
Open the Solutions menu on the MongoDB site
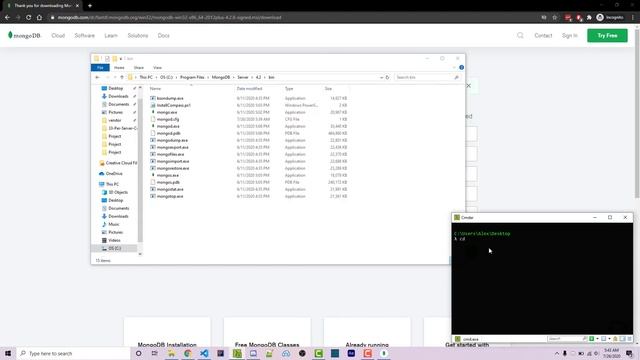tap(138, 36)
